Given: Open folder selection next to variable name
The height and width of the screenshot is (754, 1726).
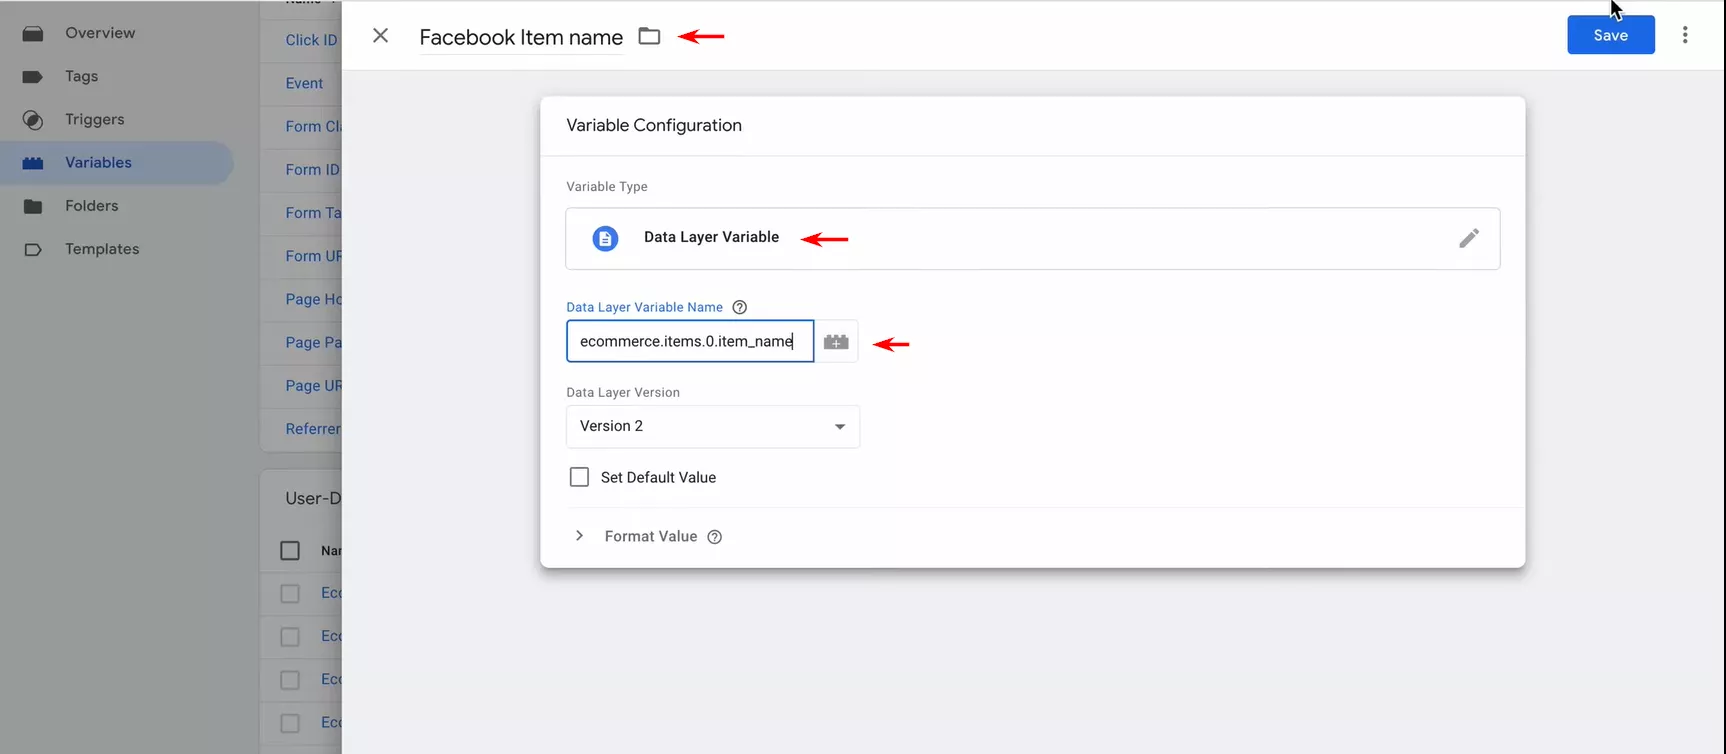Looking at the screenshot, I should [x=650, y=36].
